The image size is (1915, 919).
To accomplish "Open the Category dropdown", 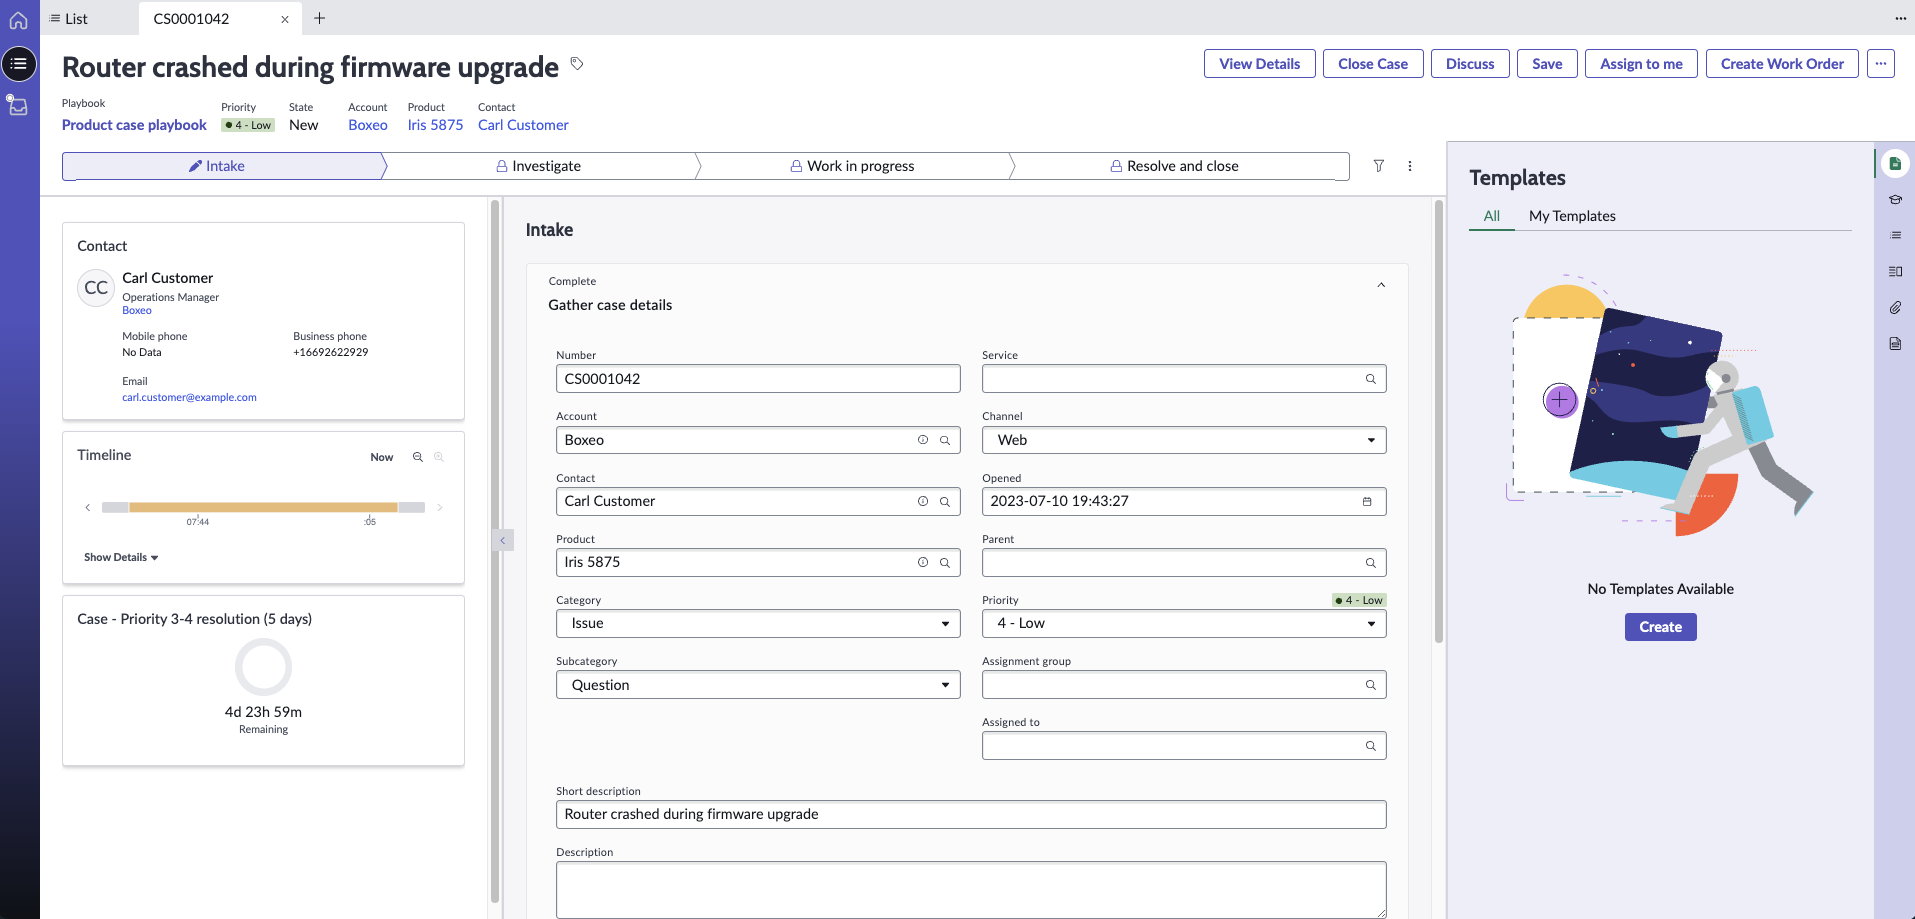I will 758,624.
